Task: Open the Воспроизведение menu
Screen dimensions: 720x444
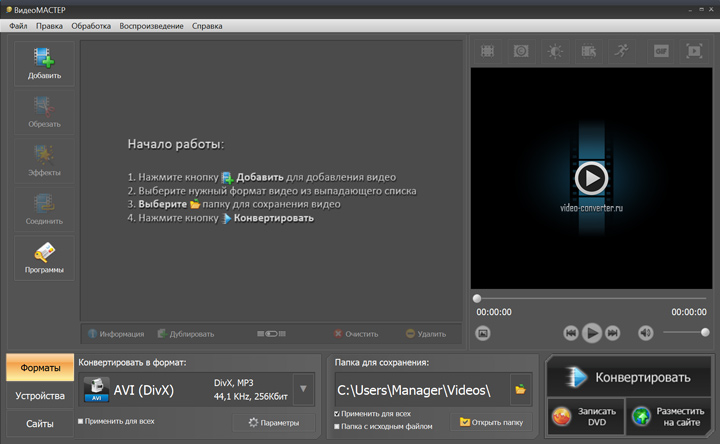Action: [151, 26]
